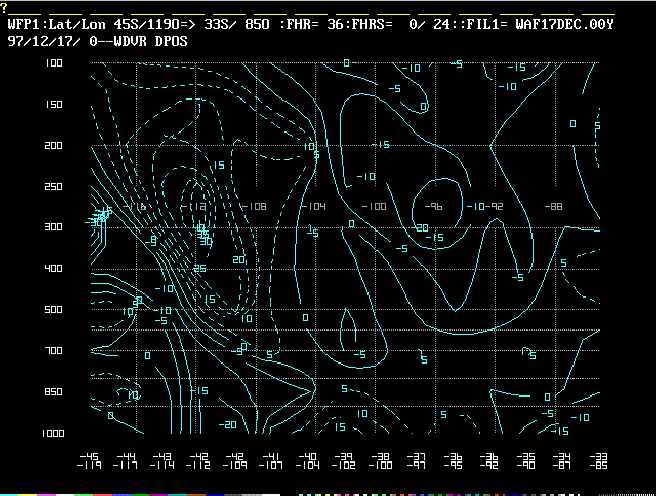The image size is (656, 496).
Task: Click the '45S/1190=>' start coordinate text
Action: [154, 24]
